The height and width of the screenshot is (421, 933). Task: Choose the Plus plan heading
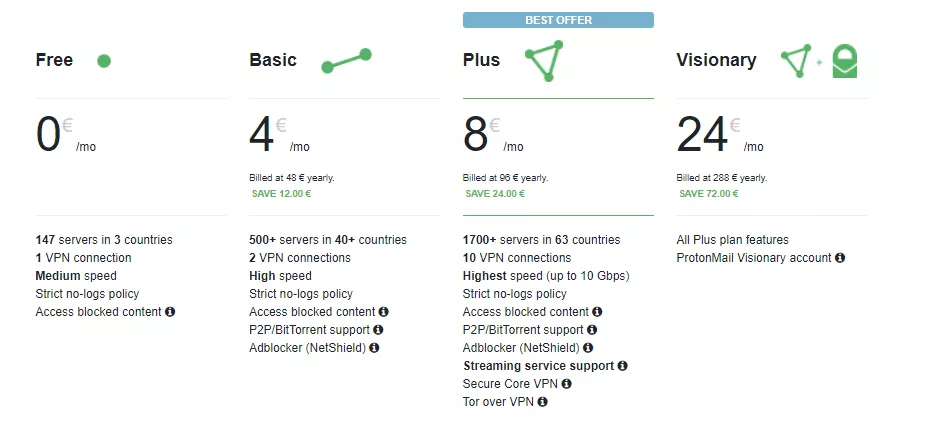point(481,60)
